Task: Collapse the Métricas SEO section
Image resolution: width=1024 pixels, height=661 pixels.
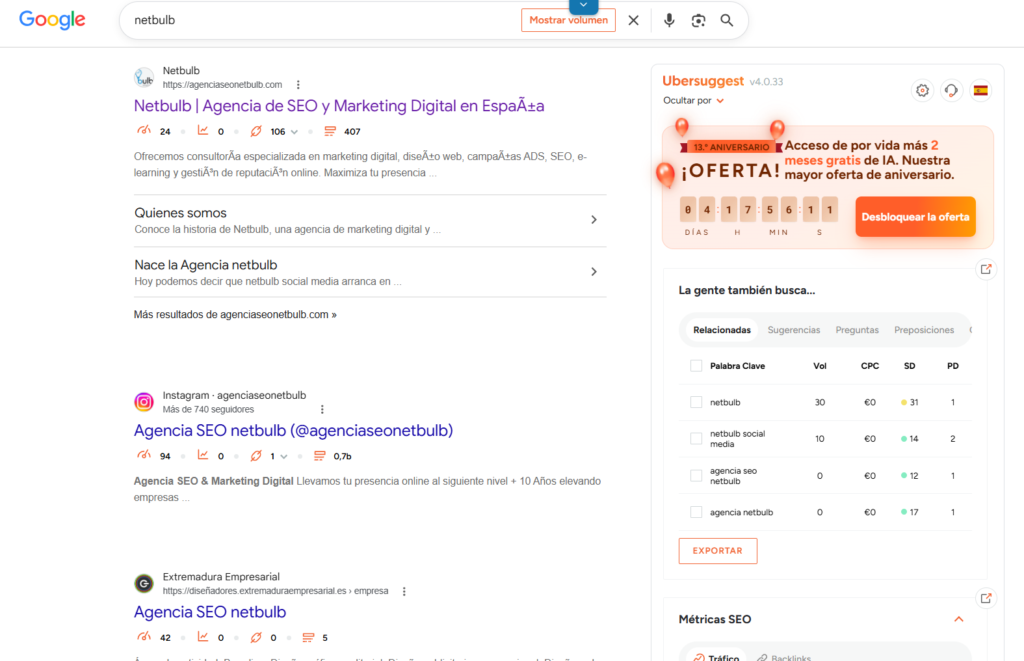Action: pyautogui.click(x=958, y=619)
